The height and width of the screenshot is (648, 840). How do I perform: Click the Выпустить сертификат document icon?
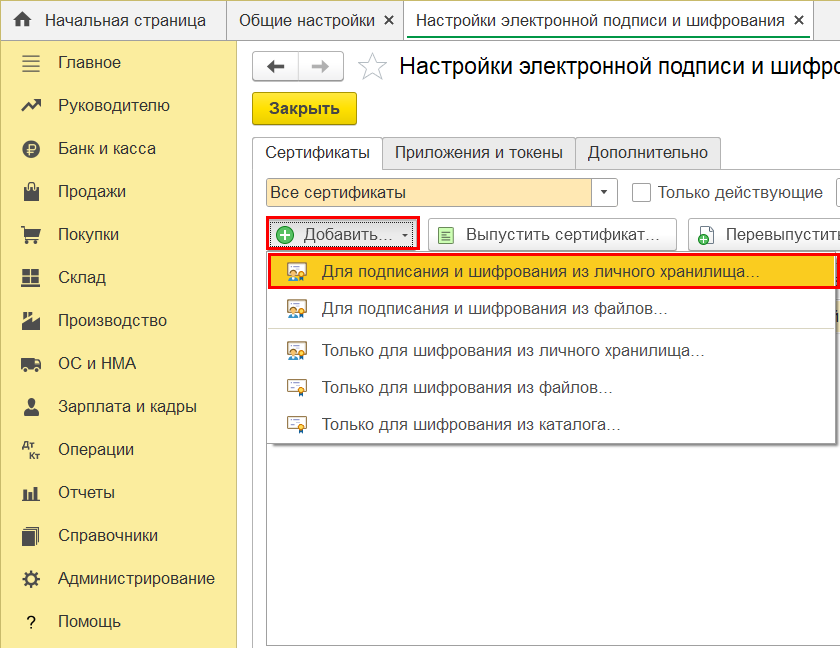point(446,235)
